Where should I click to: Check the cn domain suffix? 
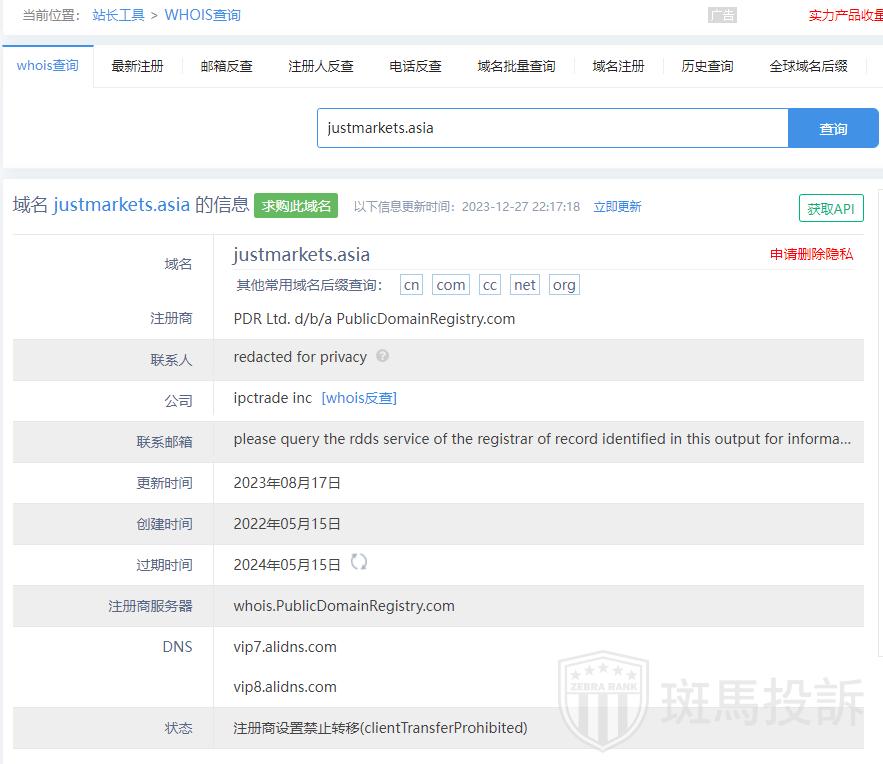click(411, 285)
